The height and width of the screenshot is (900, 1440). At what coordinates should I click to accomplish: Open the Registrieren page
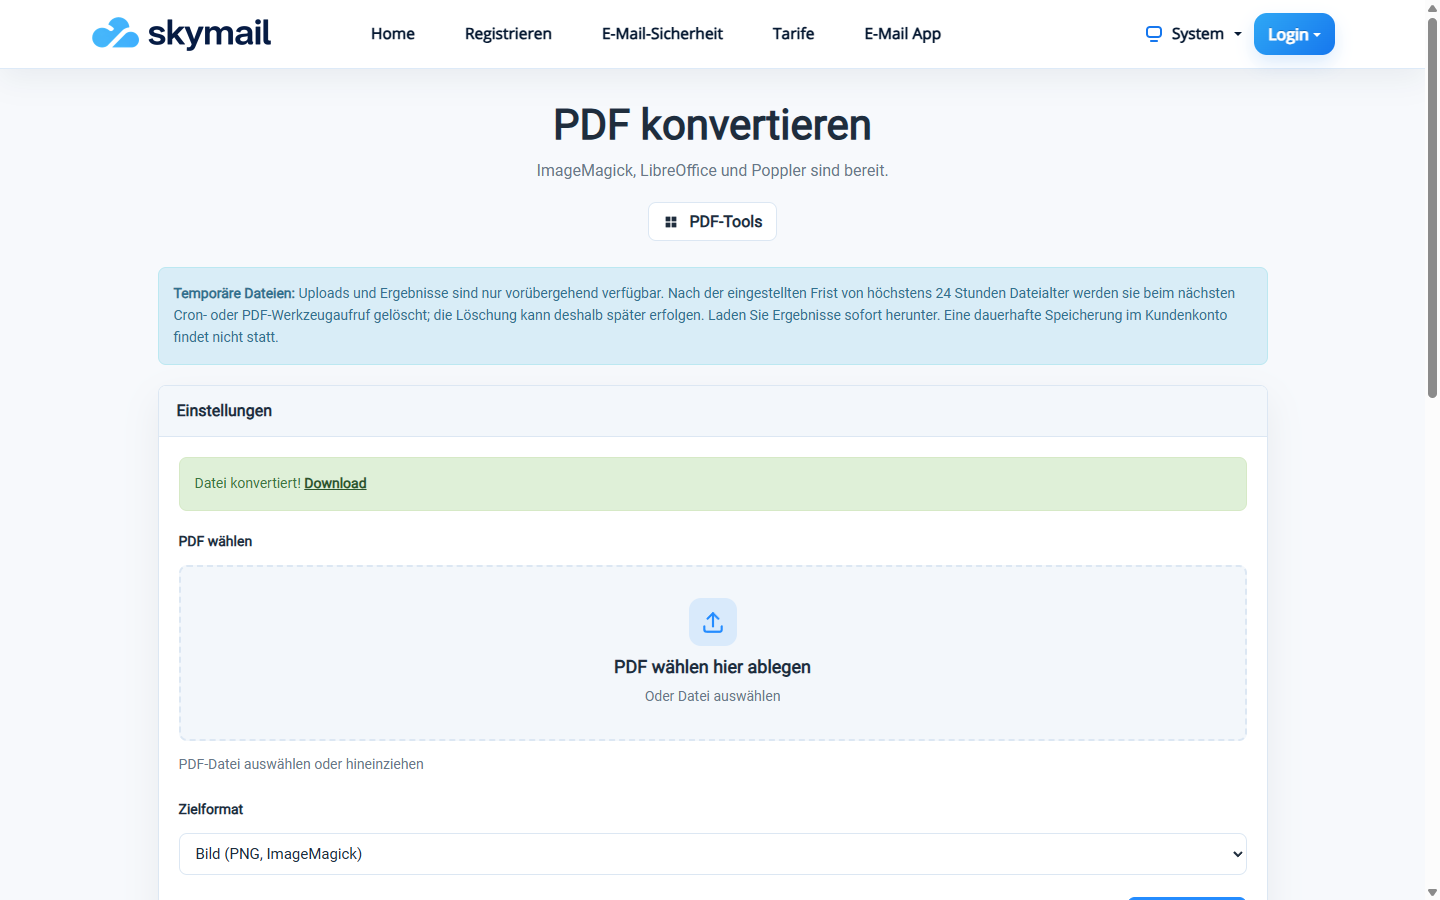pyautogui.click(x=508, y=34)
